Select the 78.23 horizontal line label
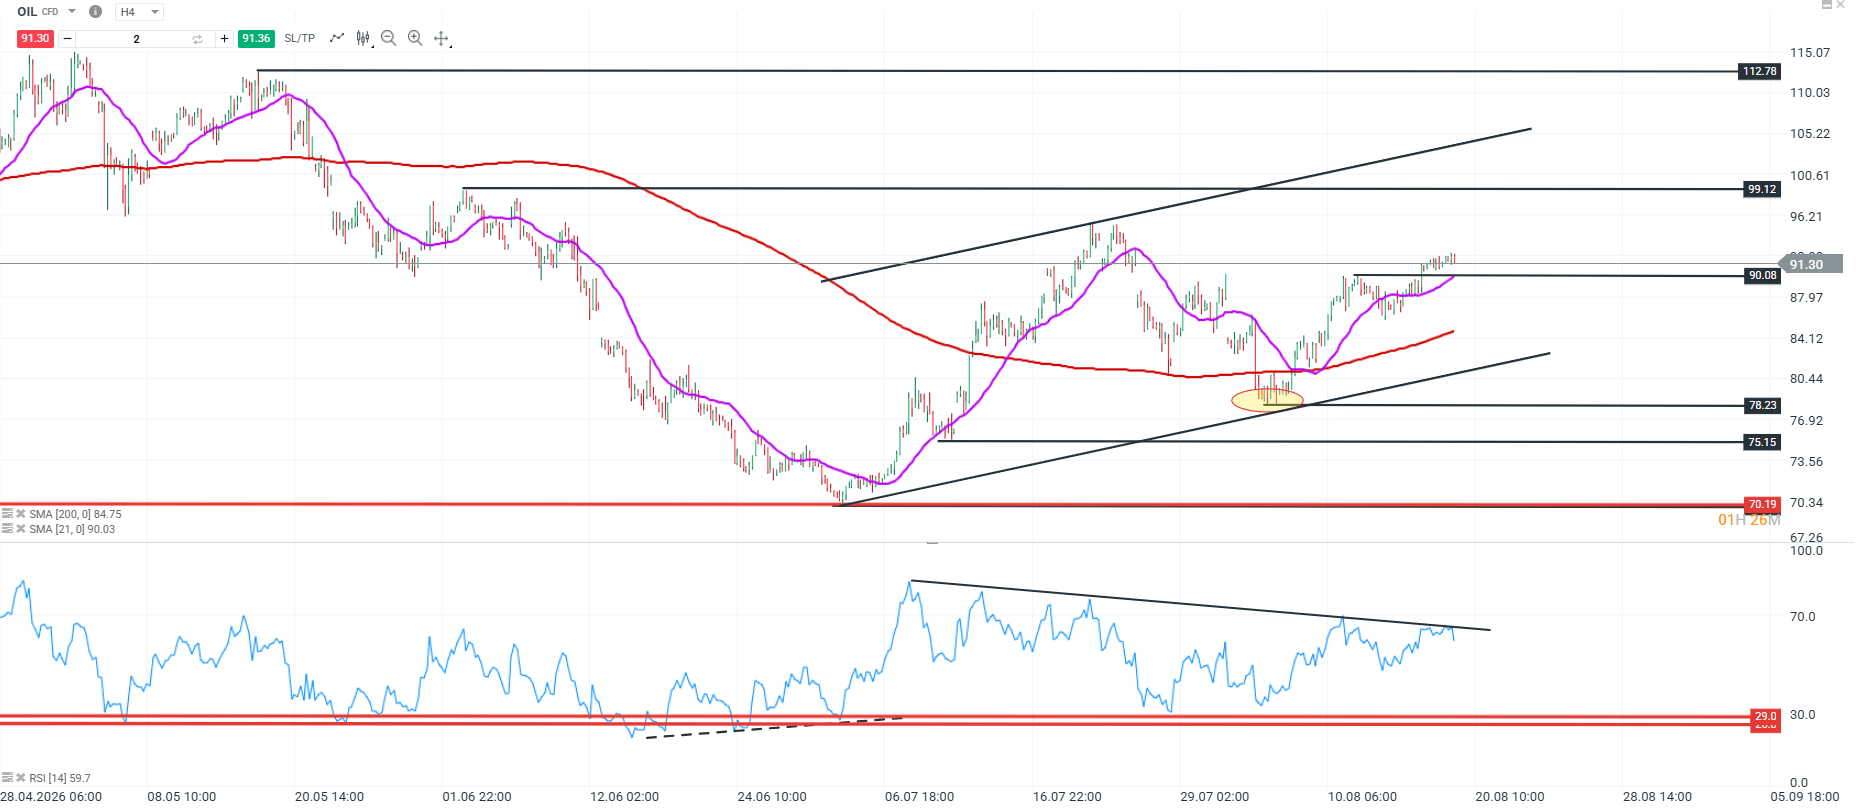This screenshot has height=811, width=1856. pos(1762,405)
